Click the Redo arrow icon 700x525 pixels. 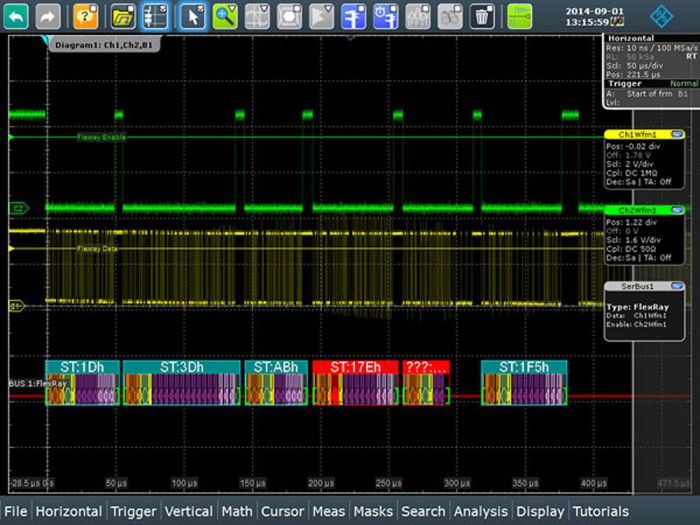tap(48, 17)
